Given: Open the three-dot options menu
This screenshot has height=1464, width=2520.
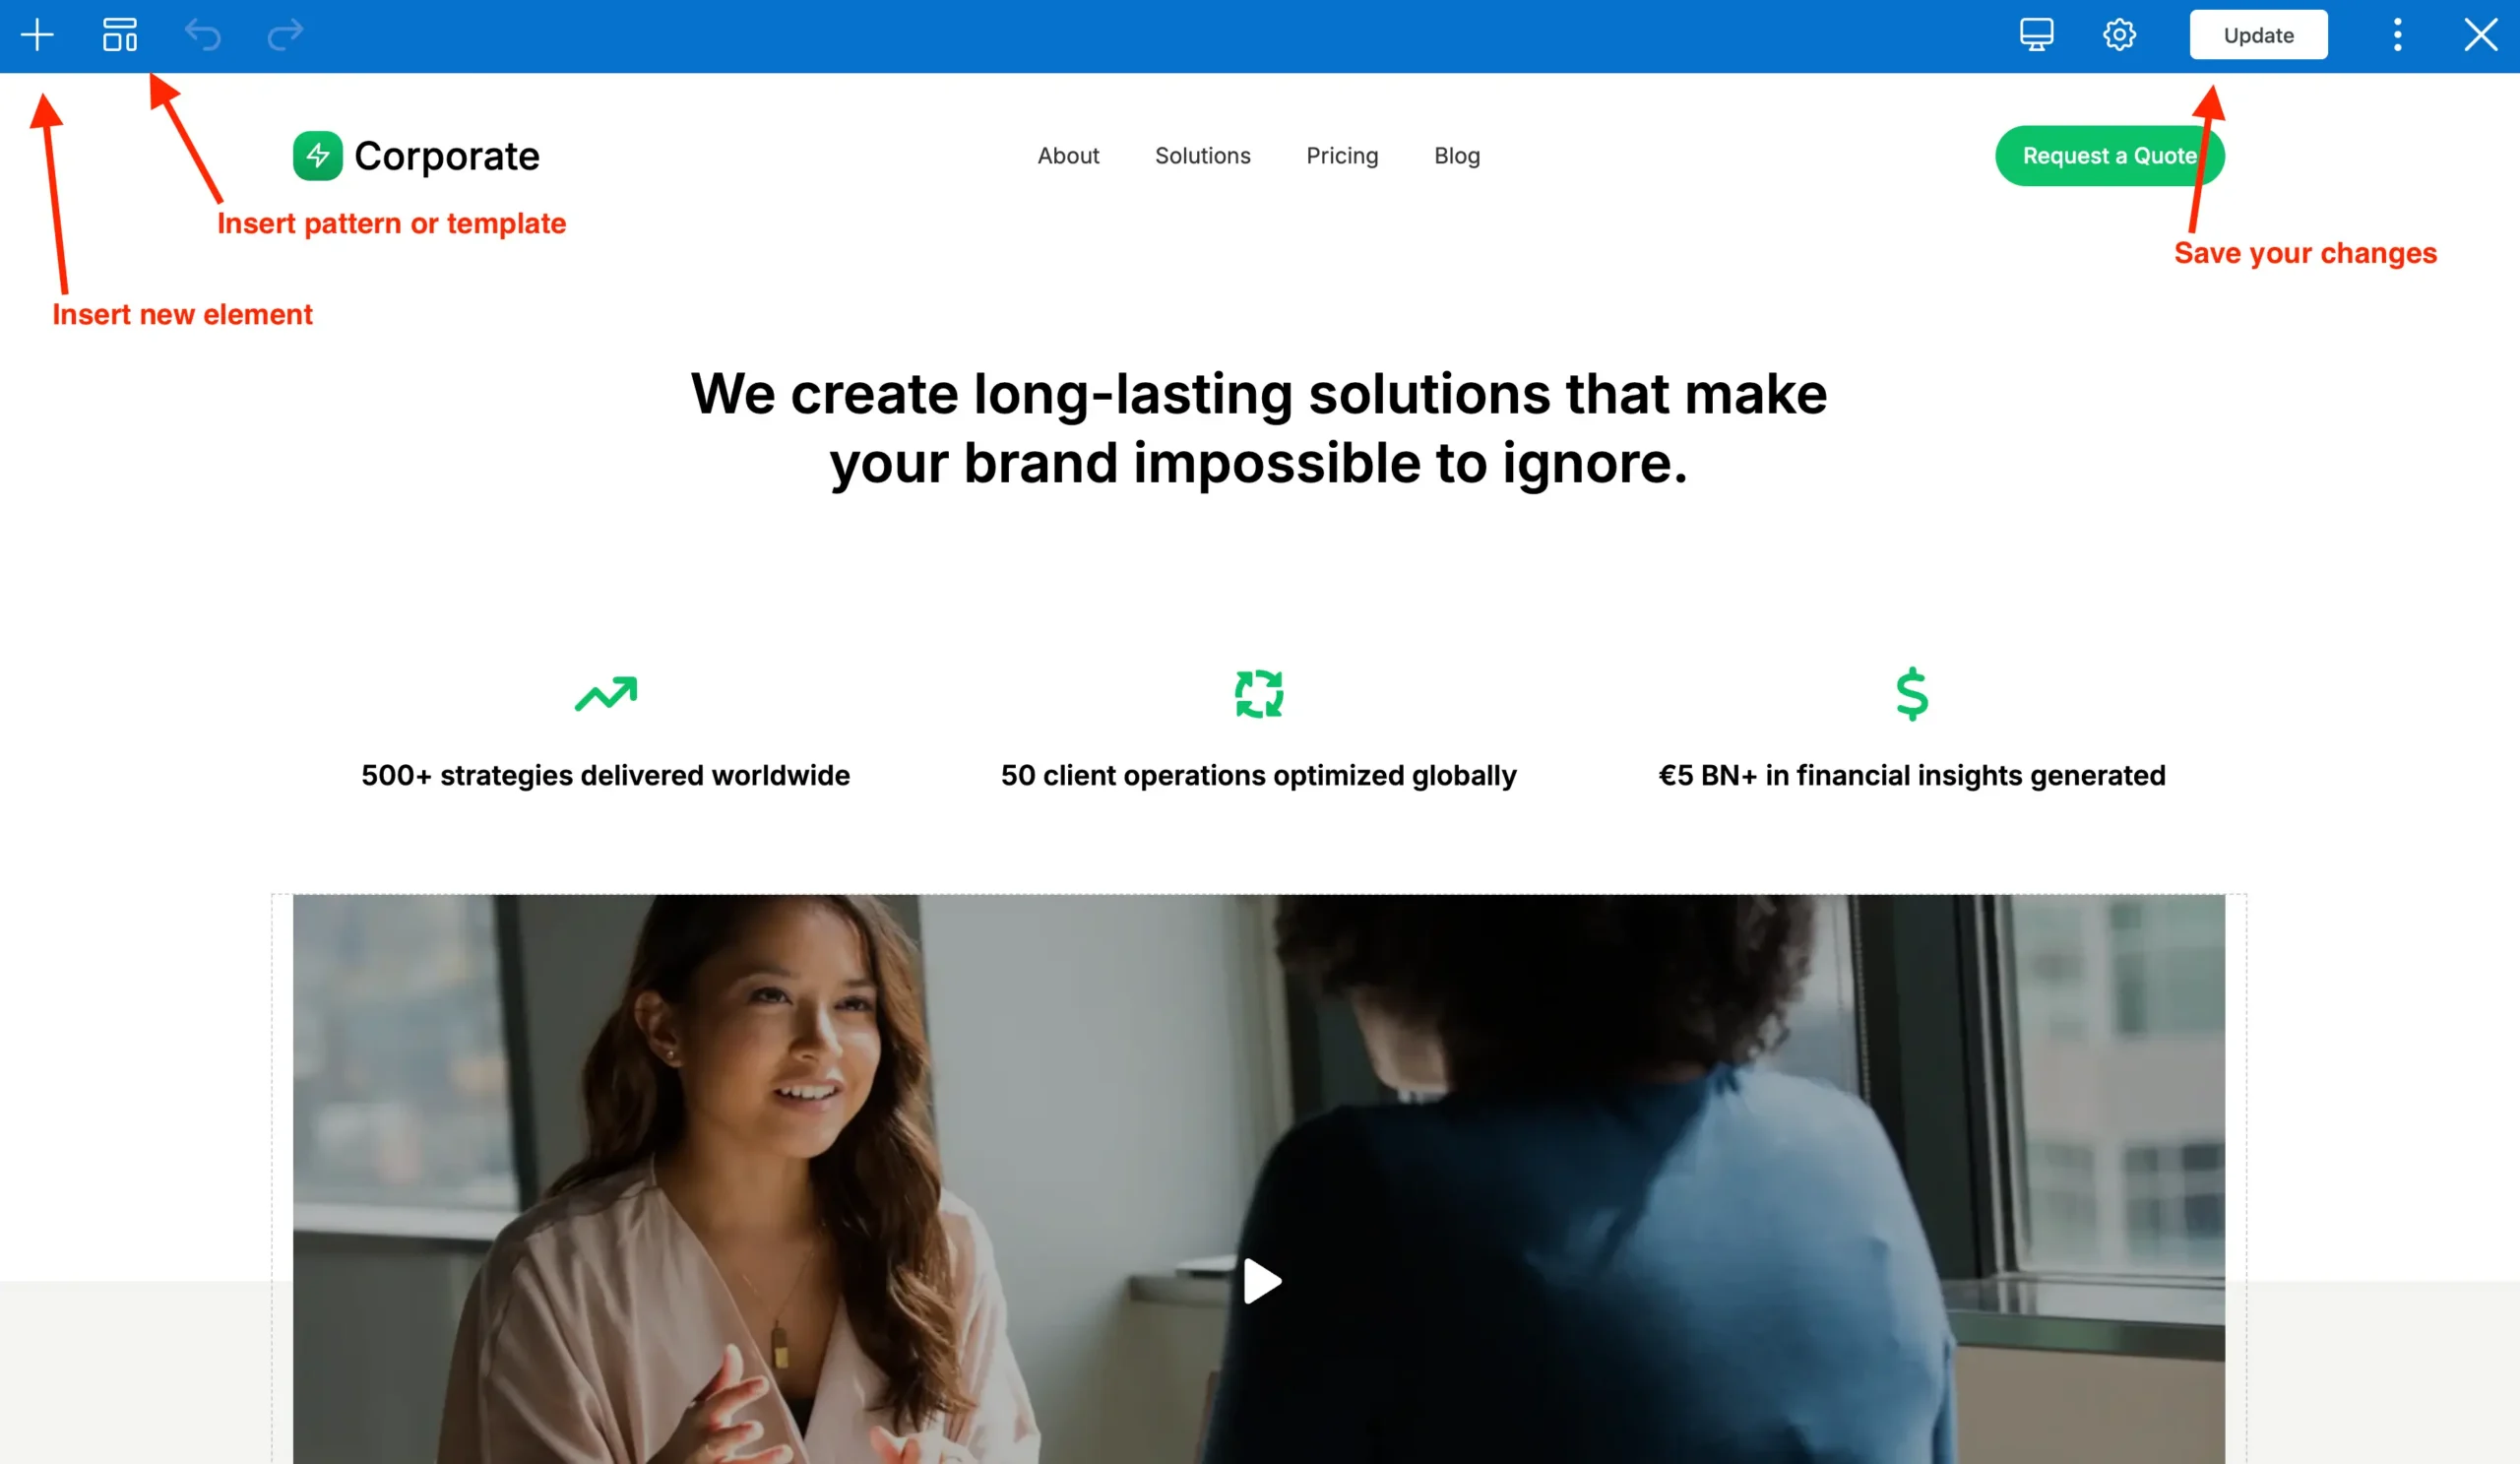Looking at the screenshot, I should [2397, 35].
